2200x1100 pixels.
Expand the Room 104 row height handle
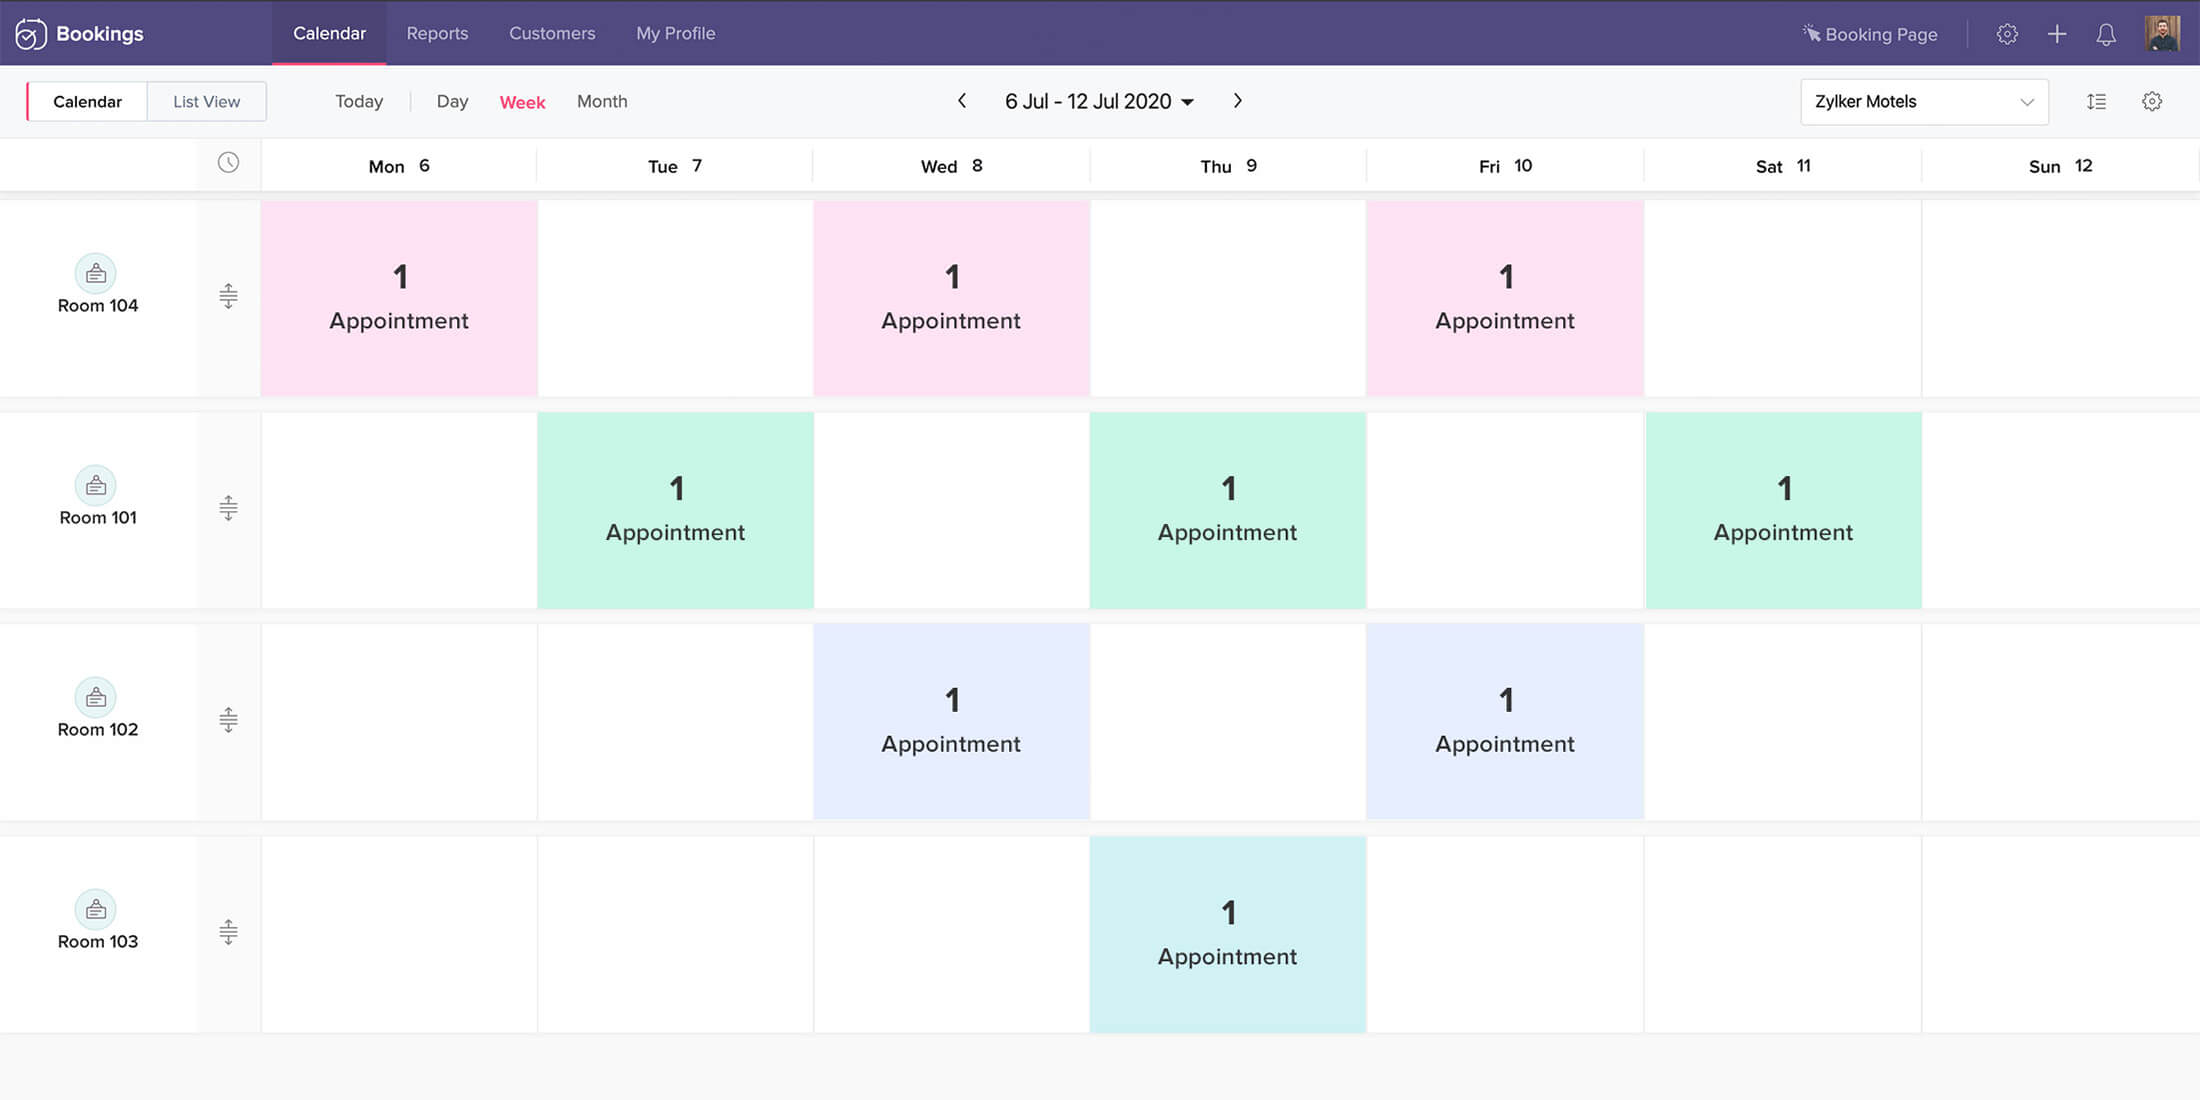228,296
